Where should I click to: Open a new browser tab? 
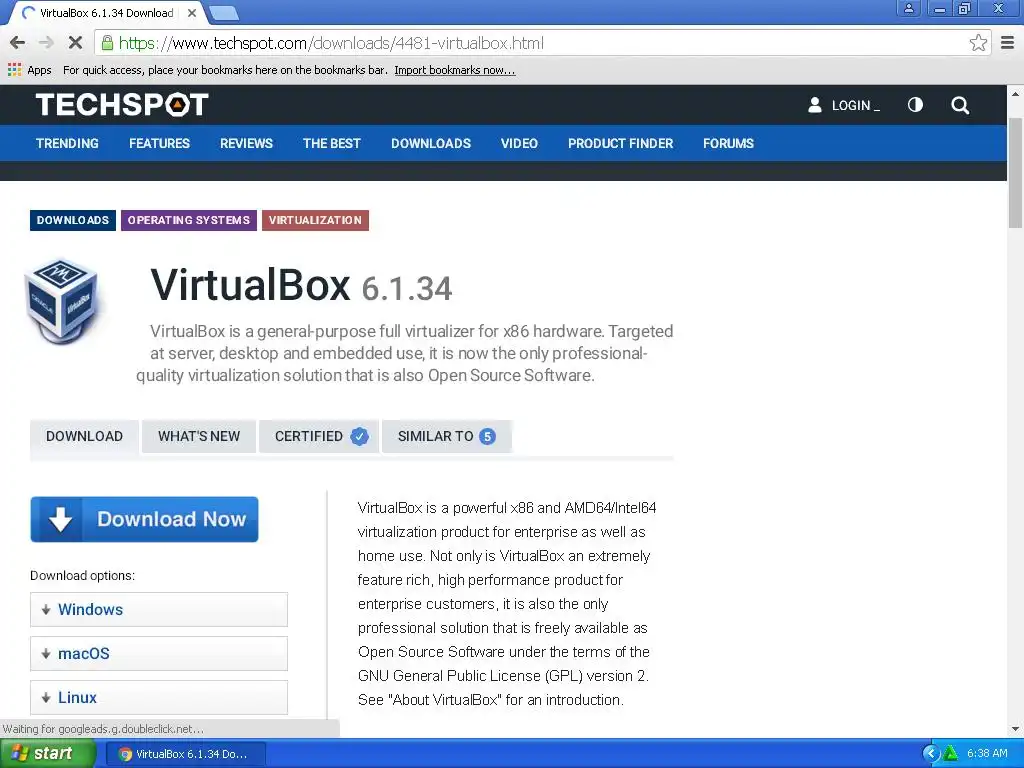point(224,12)
